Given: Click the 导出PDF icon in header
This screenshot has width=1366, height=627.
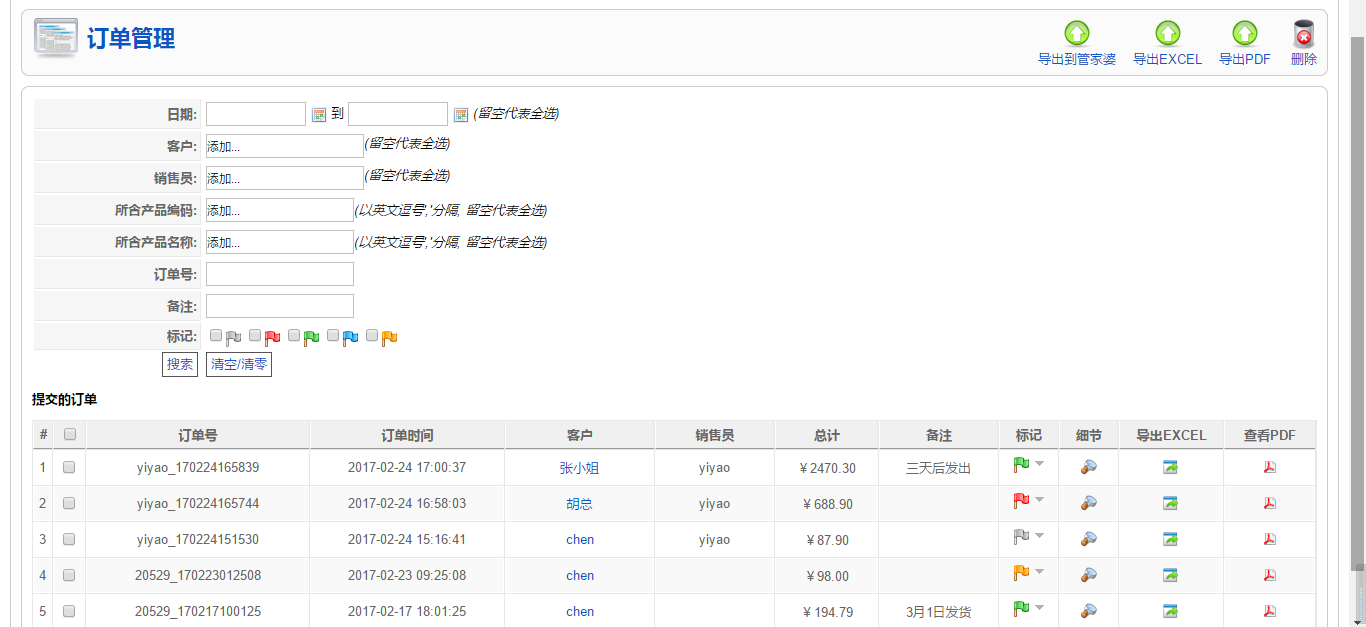Looking at the screenshot, I should 1244,35.
